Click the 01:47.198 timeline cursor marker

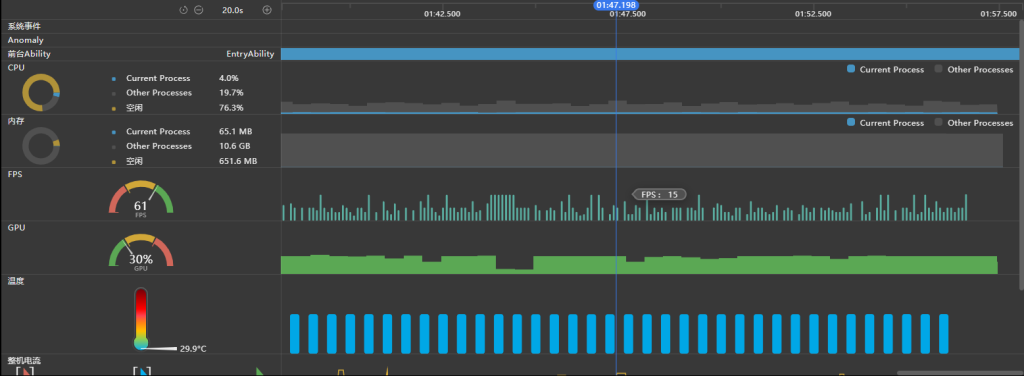(616, 5)
